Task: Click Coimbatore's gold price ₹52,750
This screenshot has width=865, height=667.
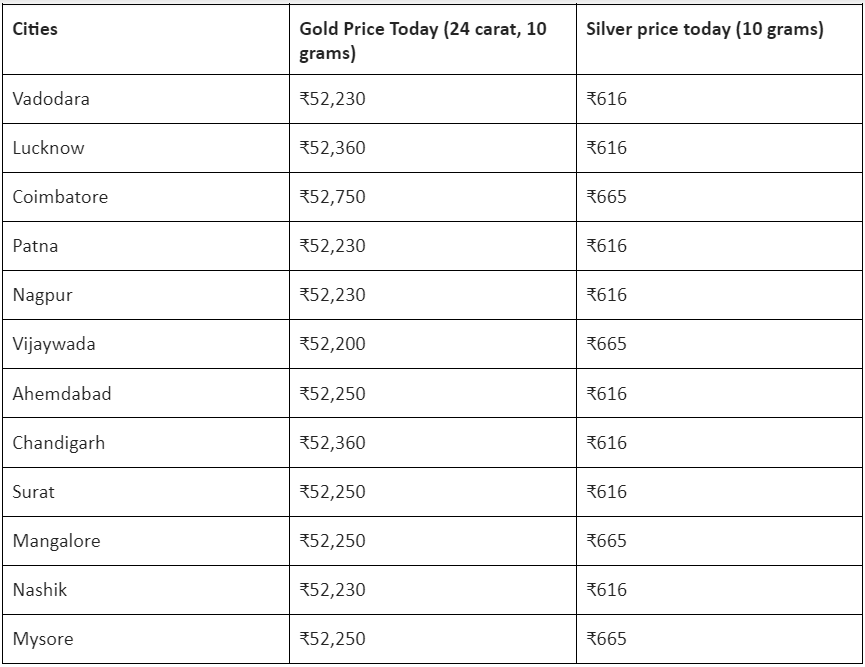Action: (332, 197)
